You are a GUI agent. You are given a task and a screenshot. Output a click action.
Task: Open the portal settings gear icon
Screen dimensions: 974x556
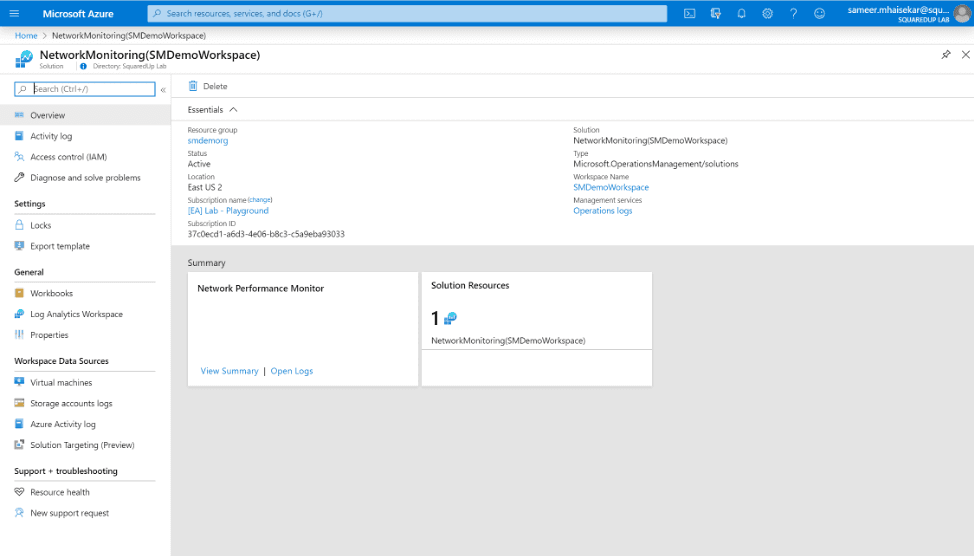pos(767,14)
